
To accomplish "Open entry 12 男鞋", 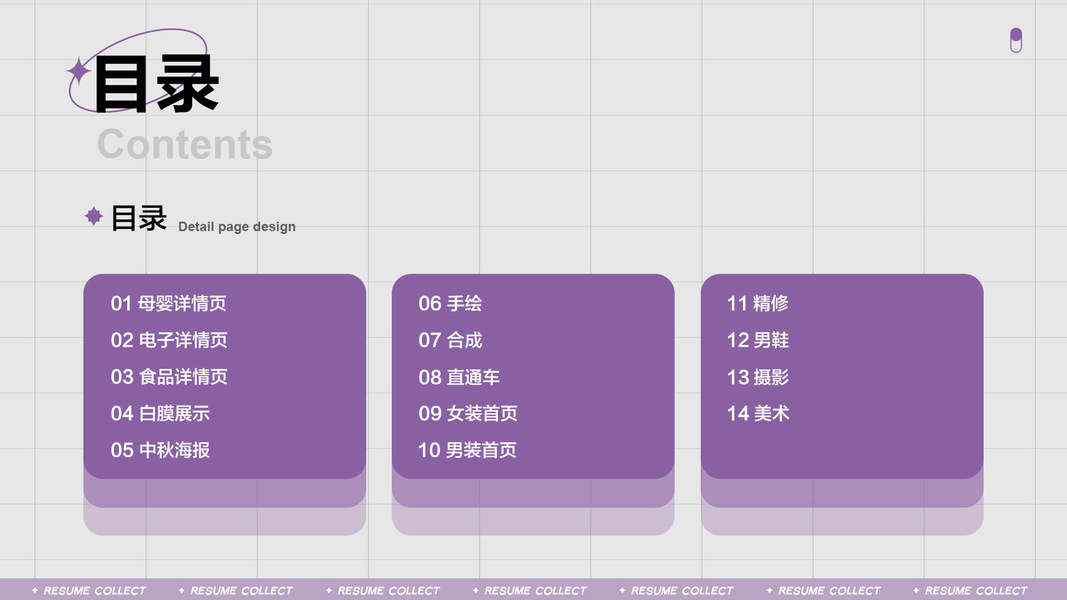I will point(758,340).
